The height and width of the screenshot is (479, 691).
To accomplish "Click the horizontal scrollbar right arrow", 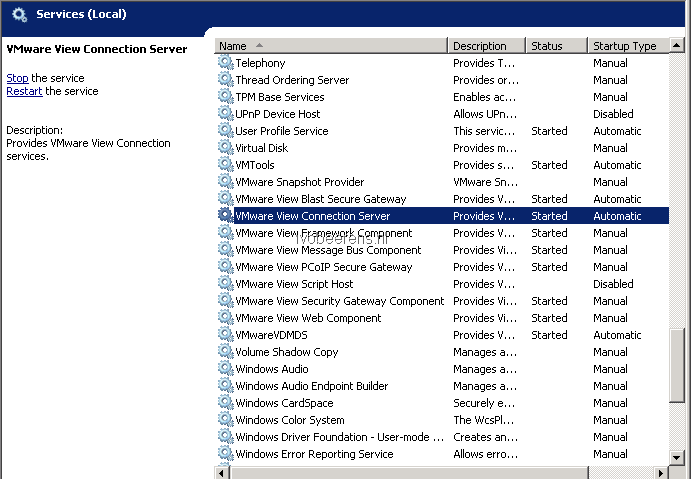I will (661, 473).
